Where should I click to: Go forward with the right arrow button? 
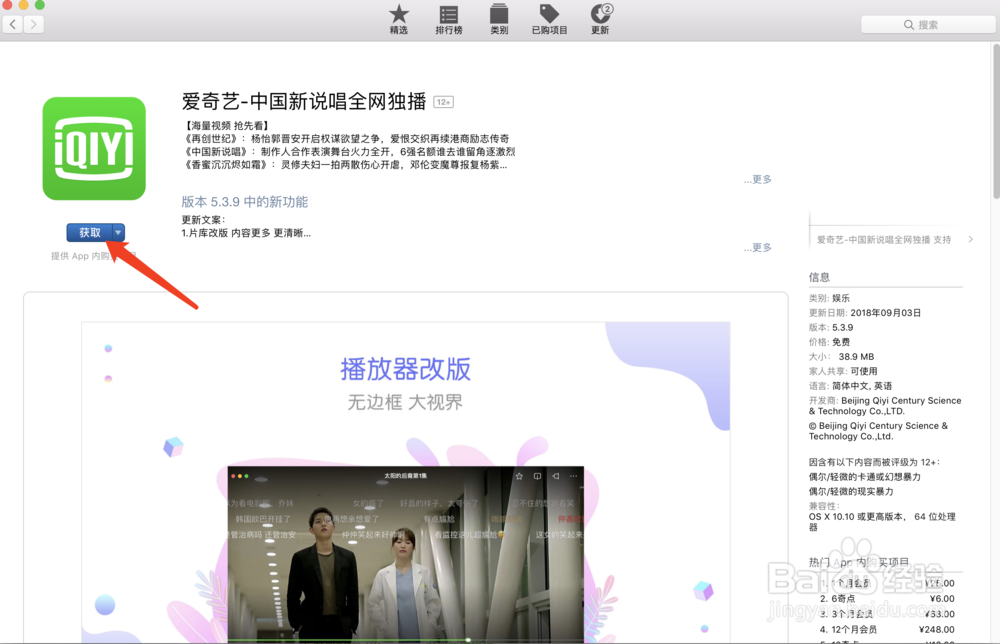tap(34, 25)
